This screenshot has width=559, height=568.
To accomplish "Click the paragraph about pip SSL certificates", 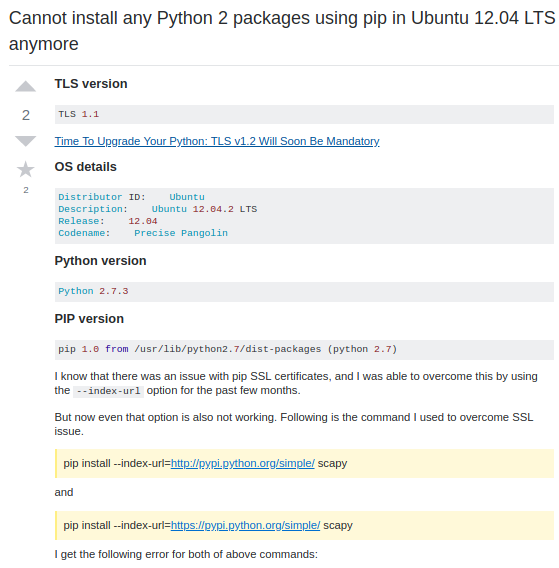I will pyautogui.click(x=296, y=383).
